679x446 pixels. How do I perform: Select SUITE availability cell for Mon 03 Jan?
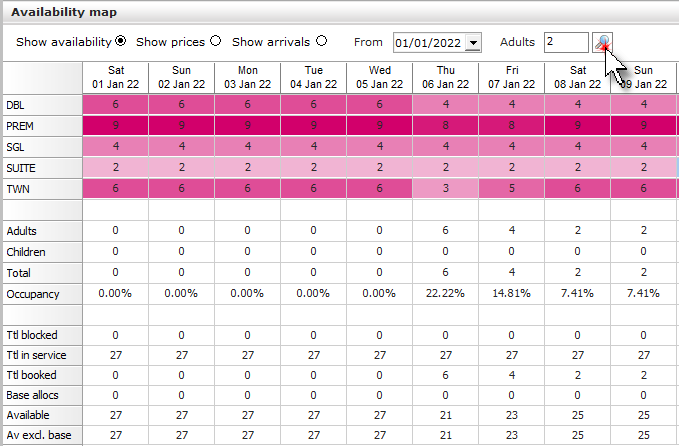coord(248,168)
